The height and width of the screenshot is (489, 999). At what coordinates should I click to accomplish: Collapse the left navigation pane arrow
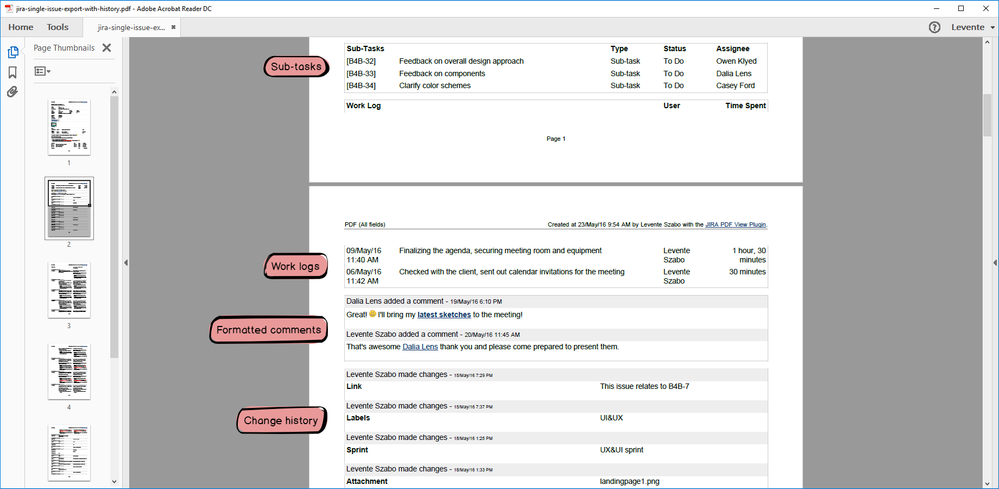[126, 262]
